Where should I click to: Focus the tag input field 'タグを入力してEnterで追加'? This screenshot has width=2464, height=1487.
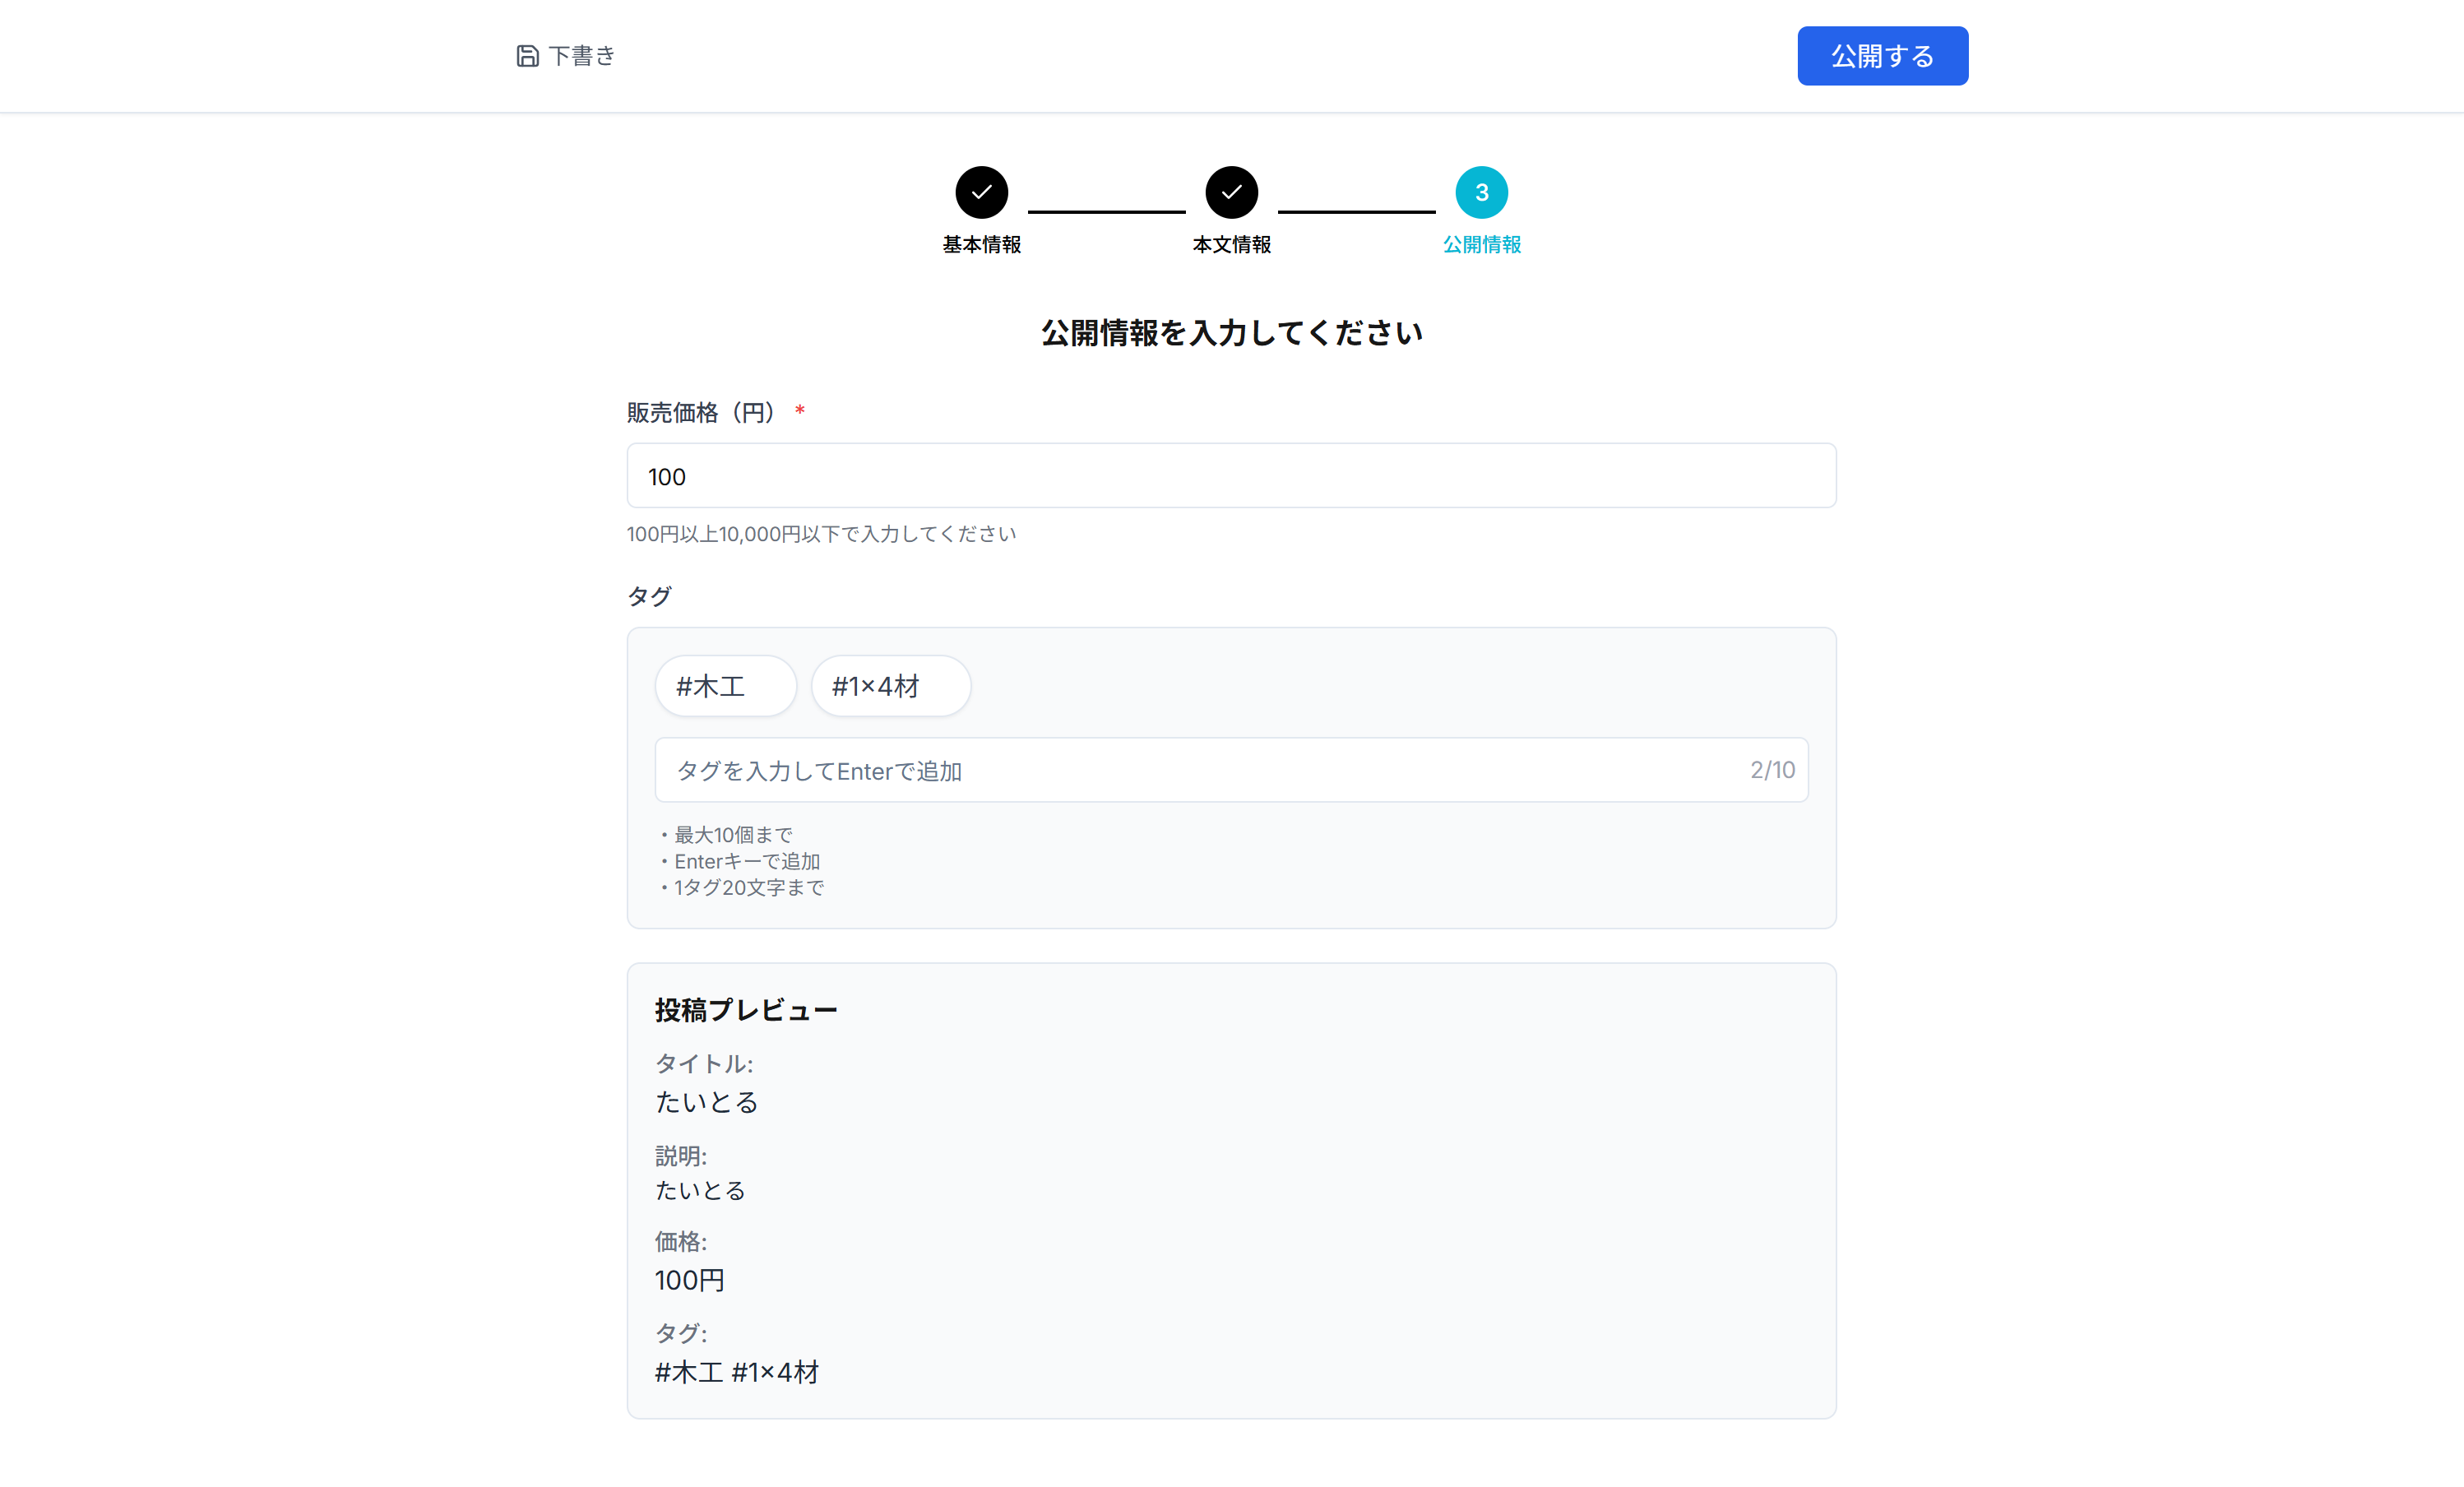click(1231, 770)
